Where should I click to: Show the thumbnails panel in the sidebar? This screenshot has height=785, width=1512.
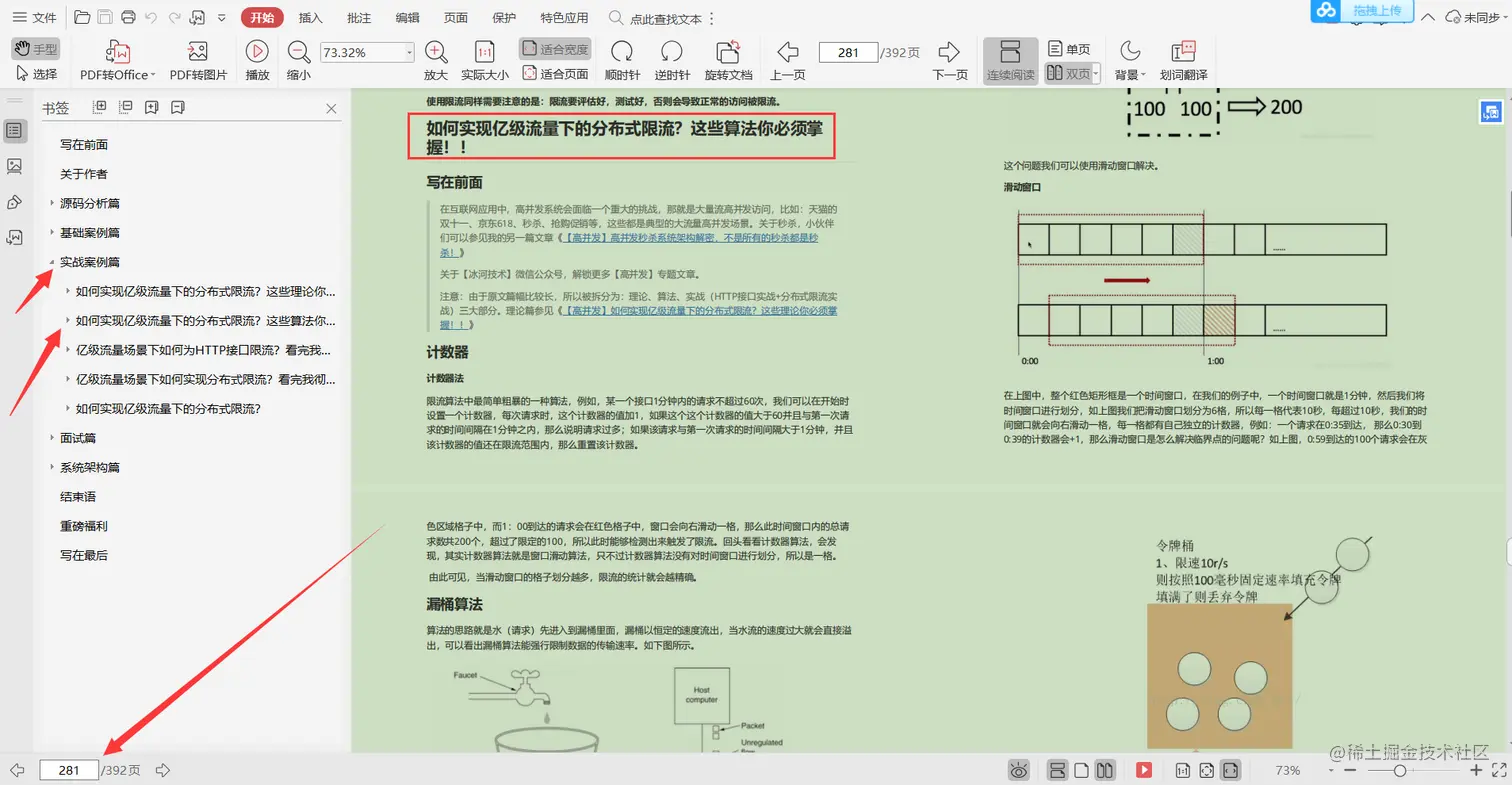pos(15,166)
